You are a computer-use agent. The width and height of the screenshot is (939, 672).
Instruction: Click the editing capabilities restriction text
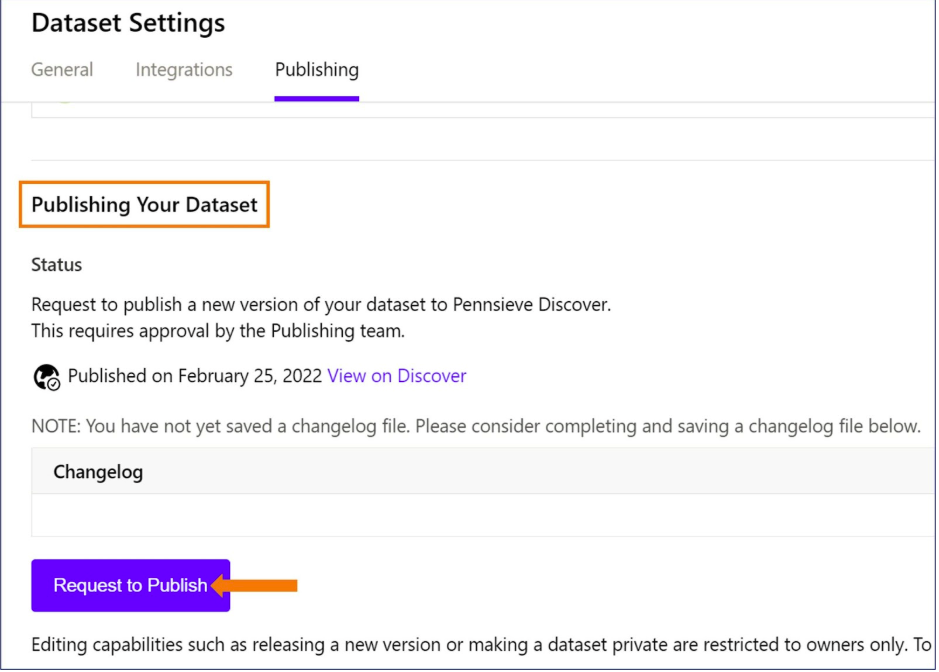pyautogui.click(x=481, y=644)
